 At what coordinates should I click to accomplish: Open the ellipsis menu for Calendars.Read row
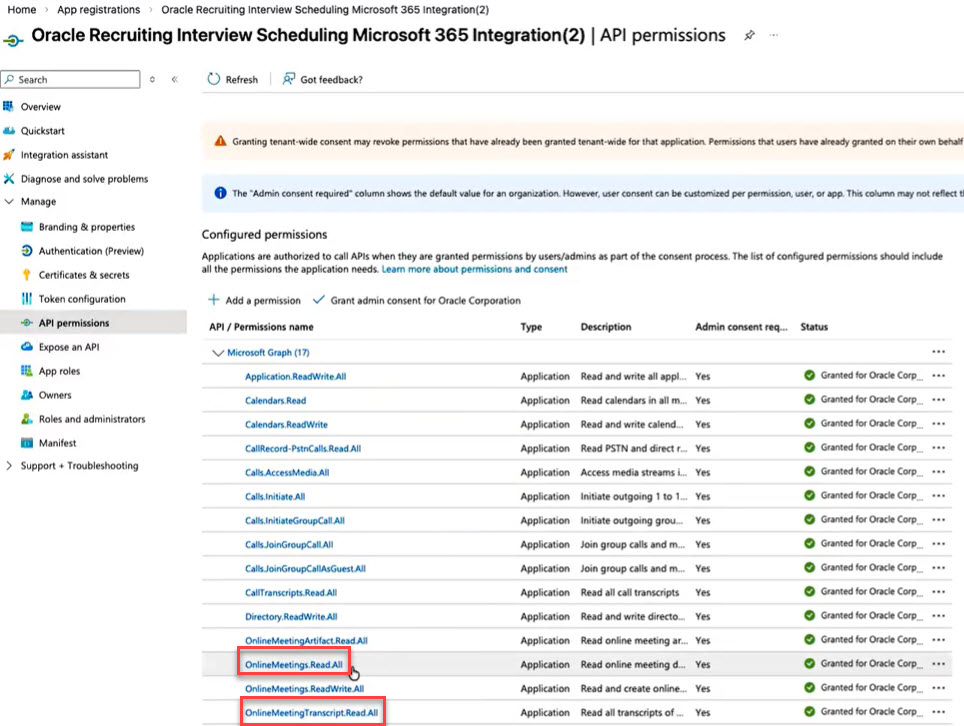[938, 400]
